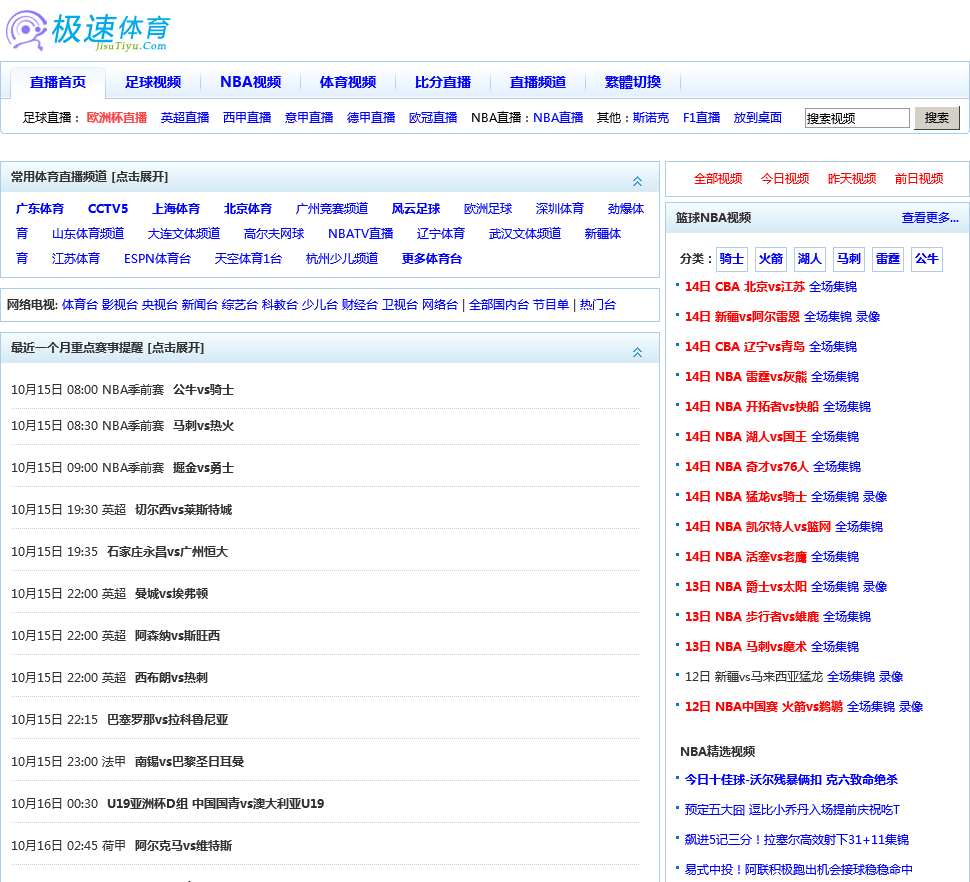The width and height of the screenshot is (970, 882).
Task: Open the 风云足球 channel
Action: coord(416,208)
